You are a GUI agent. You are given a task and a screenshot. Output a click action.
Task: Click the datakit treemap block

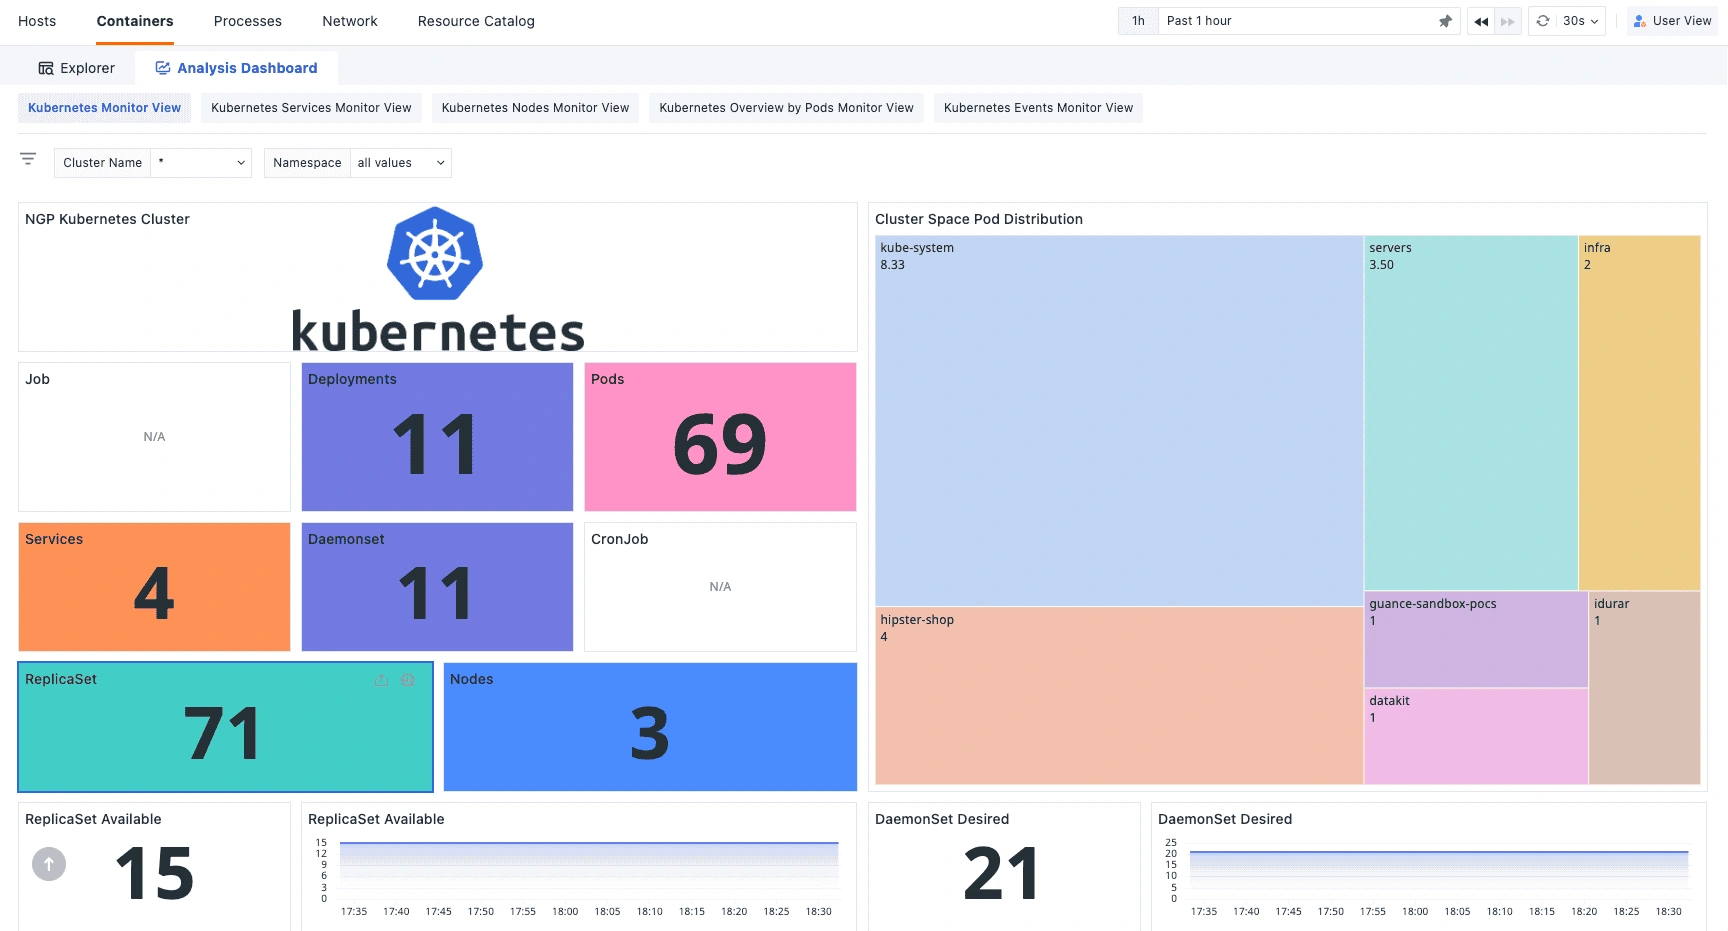coord(1476,737)
